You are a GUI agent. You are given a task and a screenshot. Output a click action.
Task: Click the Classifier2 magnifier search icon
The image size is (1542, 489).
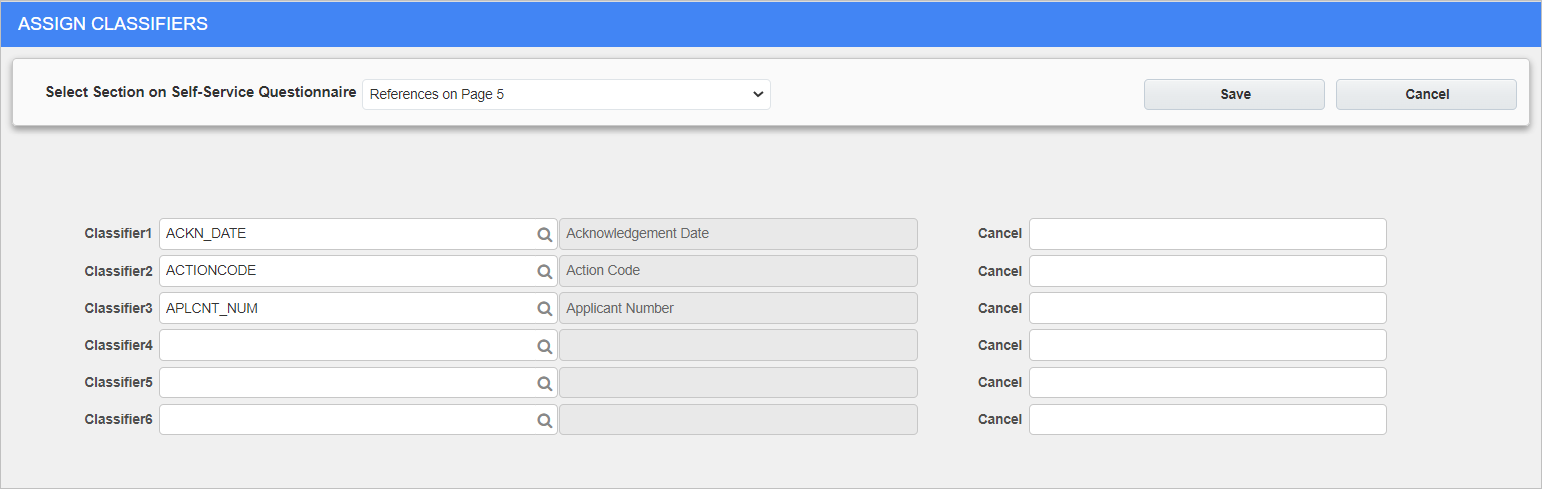pos(545,271)
